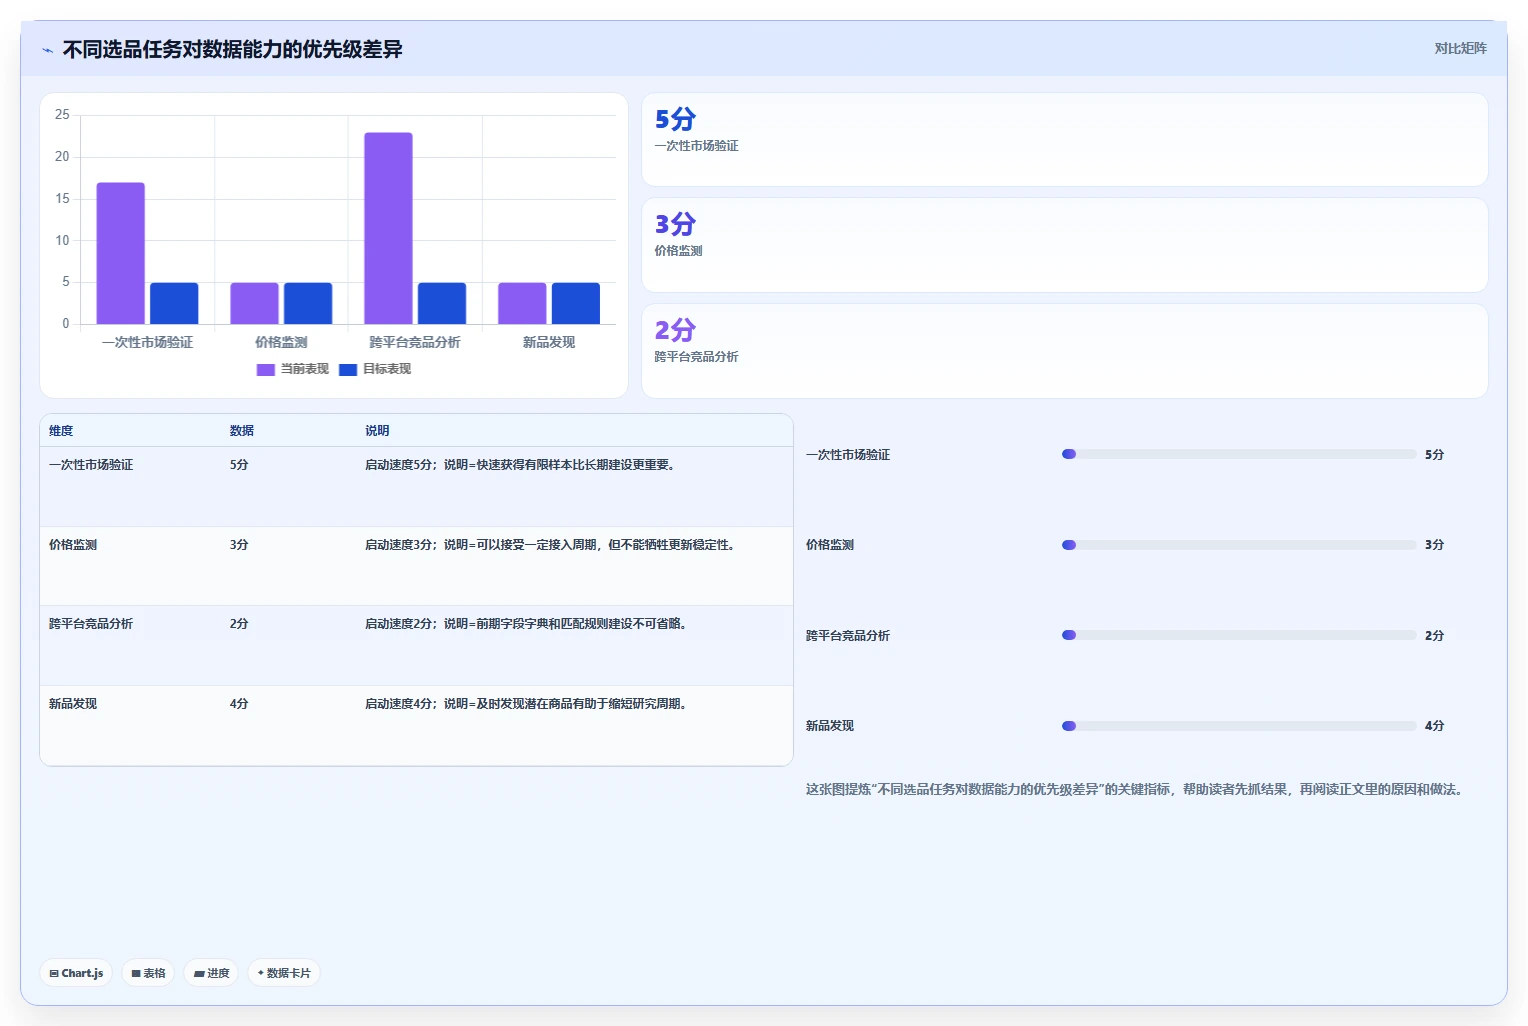Image resolution: width=1528 pixels, height=1026 pixels.
Task: Click the page title 不同选品任务对数据能力的优先级差异
Action: (232, 50)
